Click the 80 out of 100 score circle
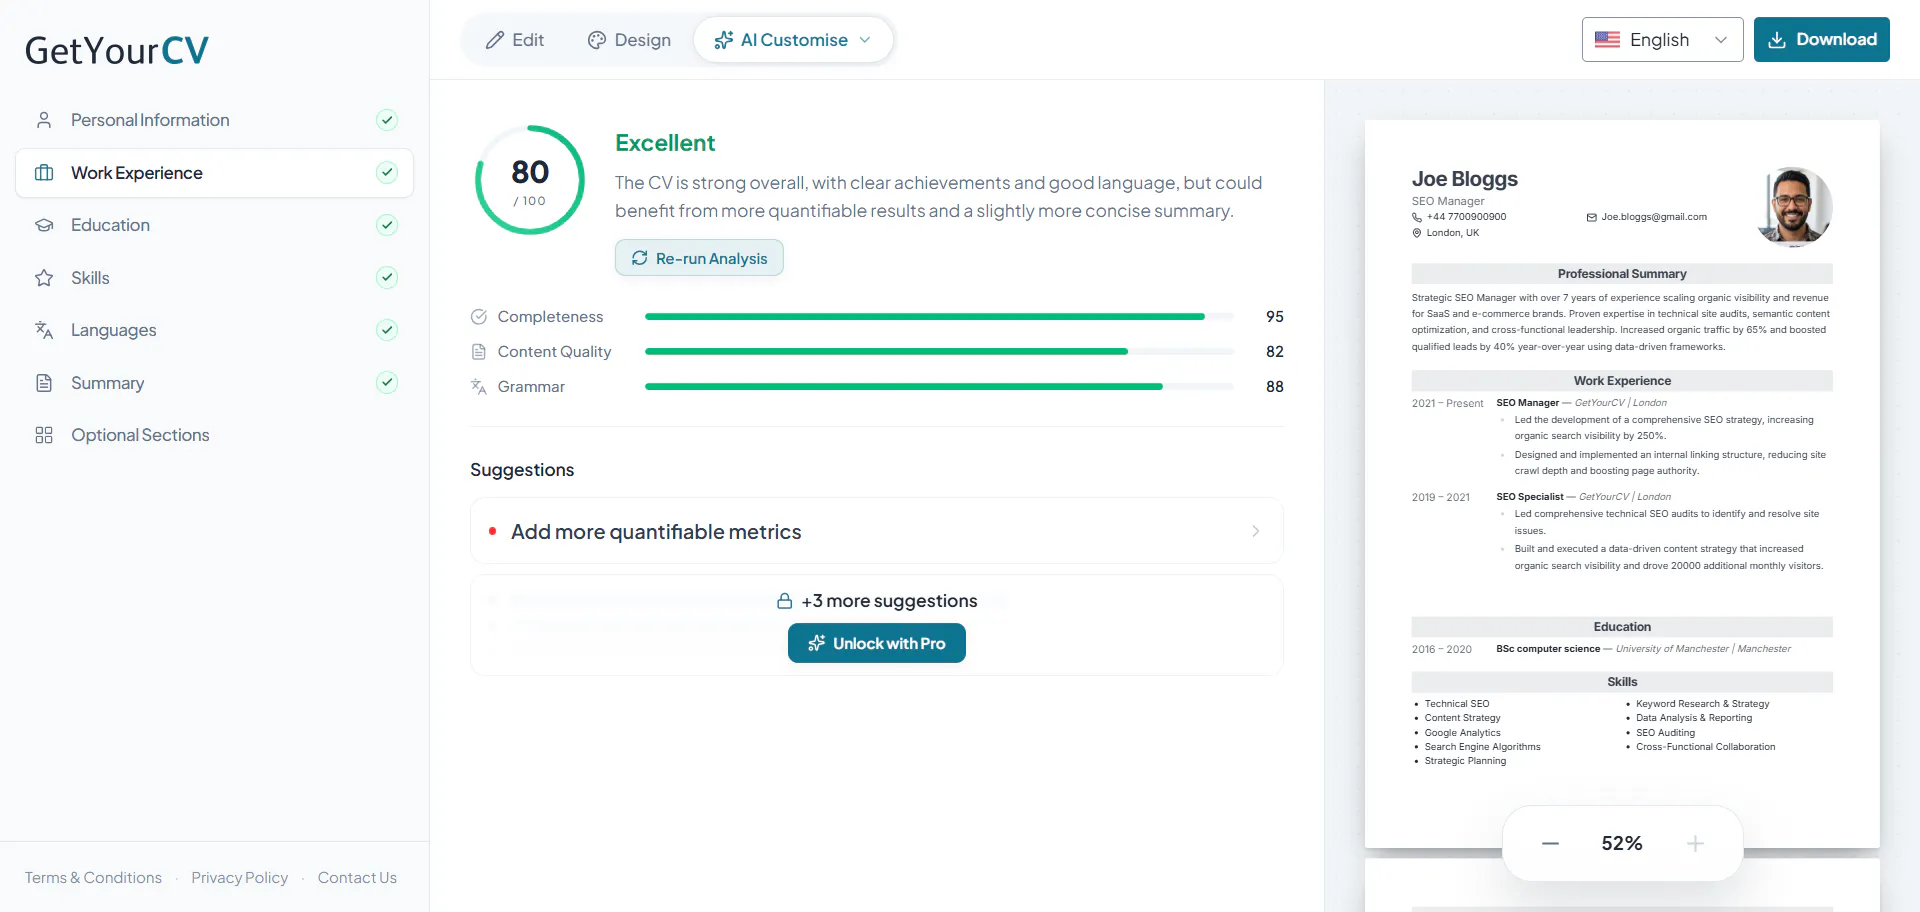 click(530, 180)
